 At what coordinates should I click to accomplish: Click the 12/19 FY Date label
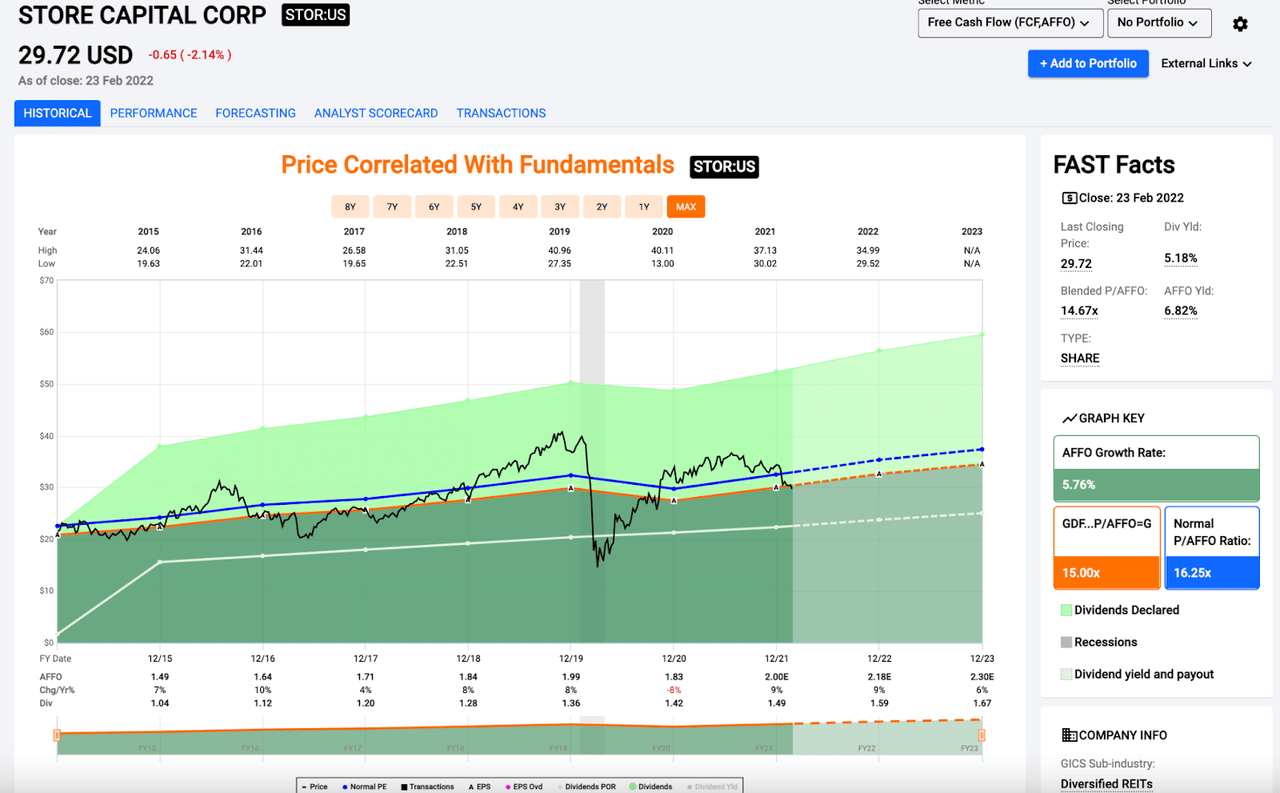(x=571, y=659)
